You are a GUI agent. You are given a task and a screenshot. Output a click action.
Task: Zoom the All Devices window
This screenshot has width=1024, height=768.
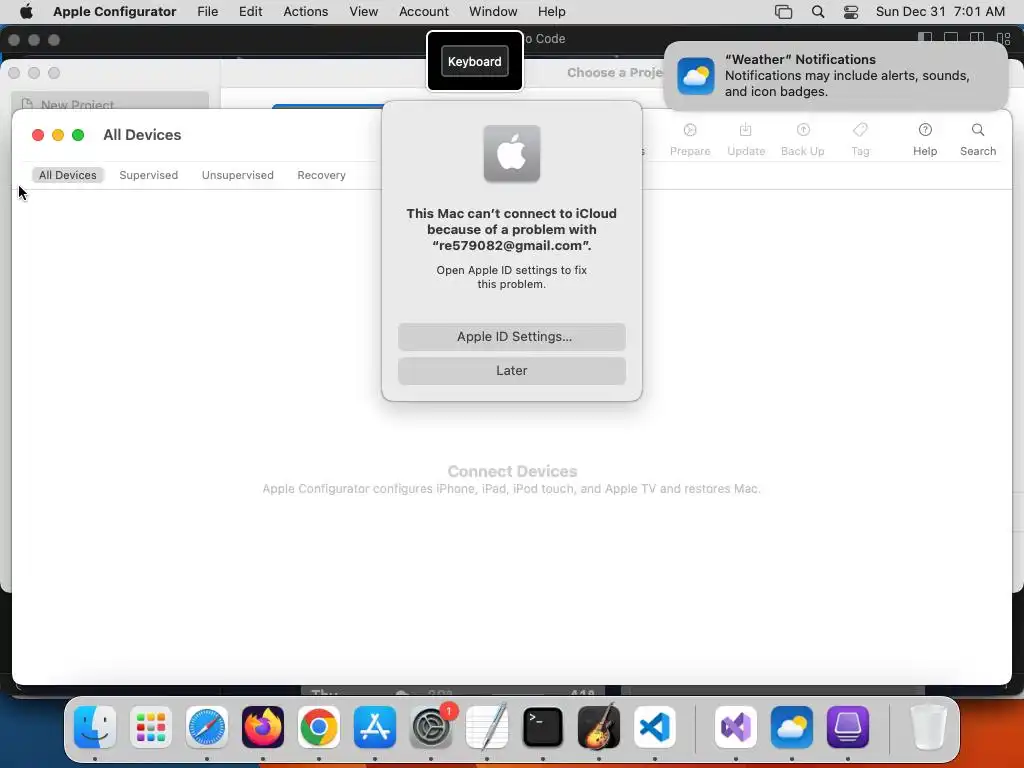point(78,135)
